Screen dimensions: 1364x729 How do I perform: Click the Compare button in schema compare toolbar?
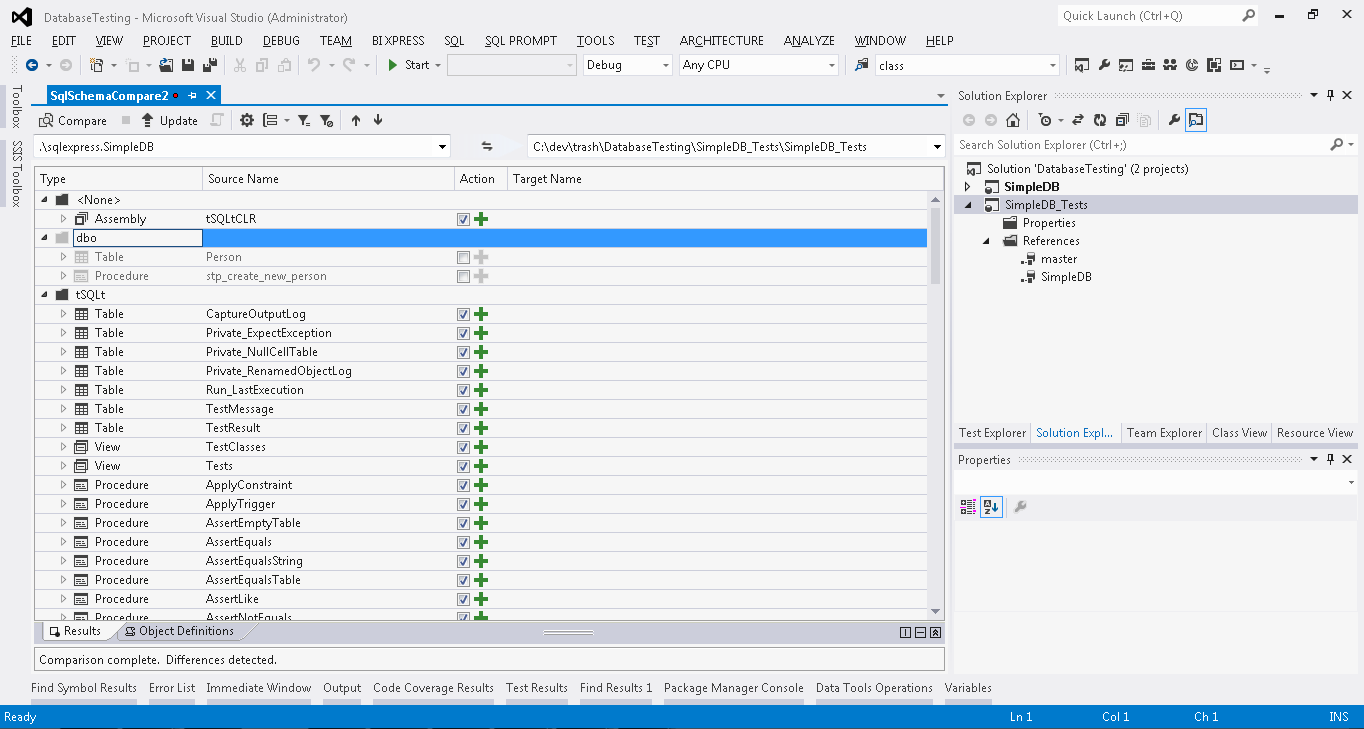click(73, 120)
